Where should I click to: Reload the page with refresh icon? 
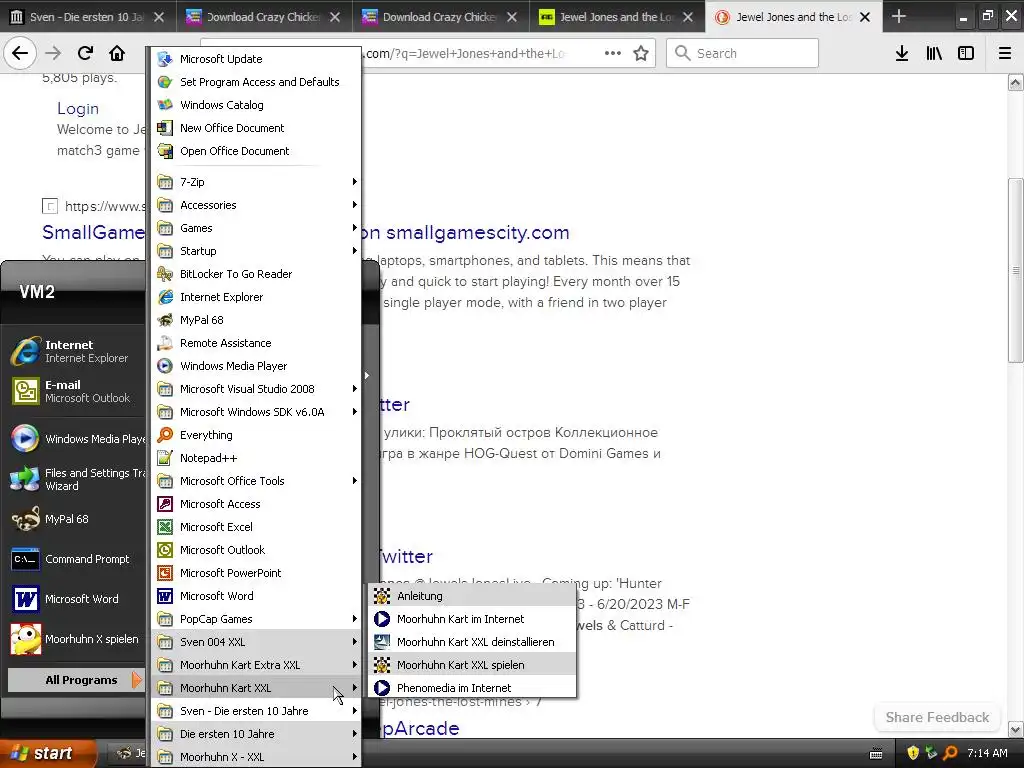(85, 53)
